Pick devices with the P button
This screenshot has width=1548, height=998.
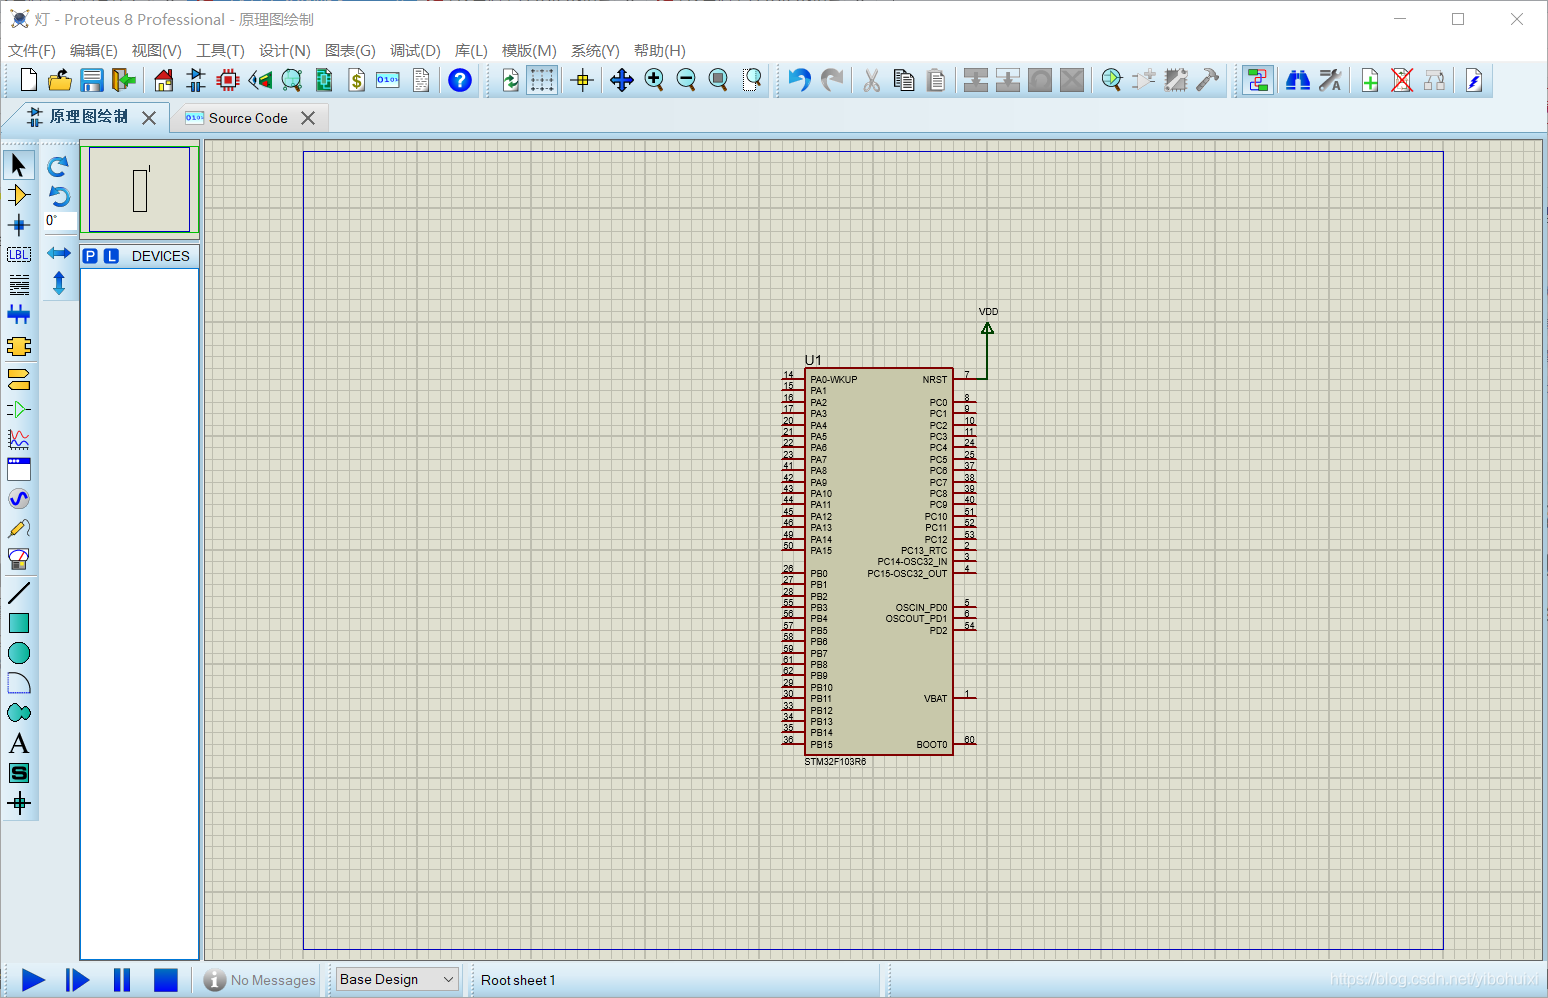click(x=90, y=256)
